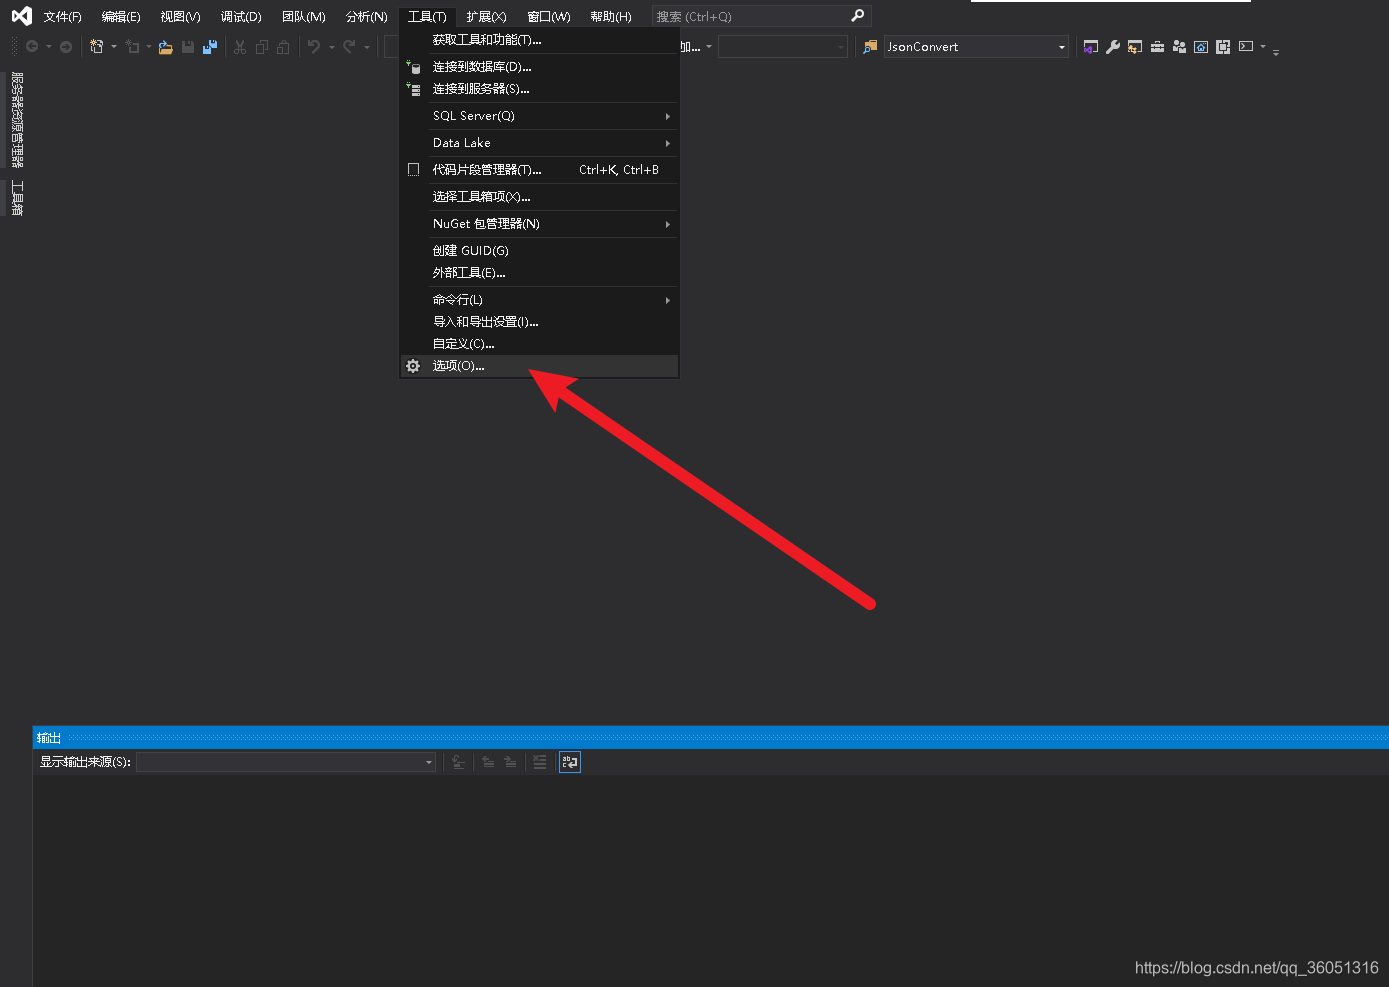Clear all text in the Output window
This screenshot has height=987, width=1389.
(x=540, y=761)
